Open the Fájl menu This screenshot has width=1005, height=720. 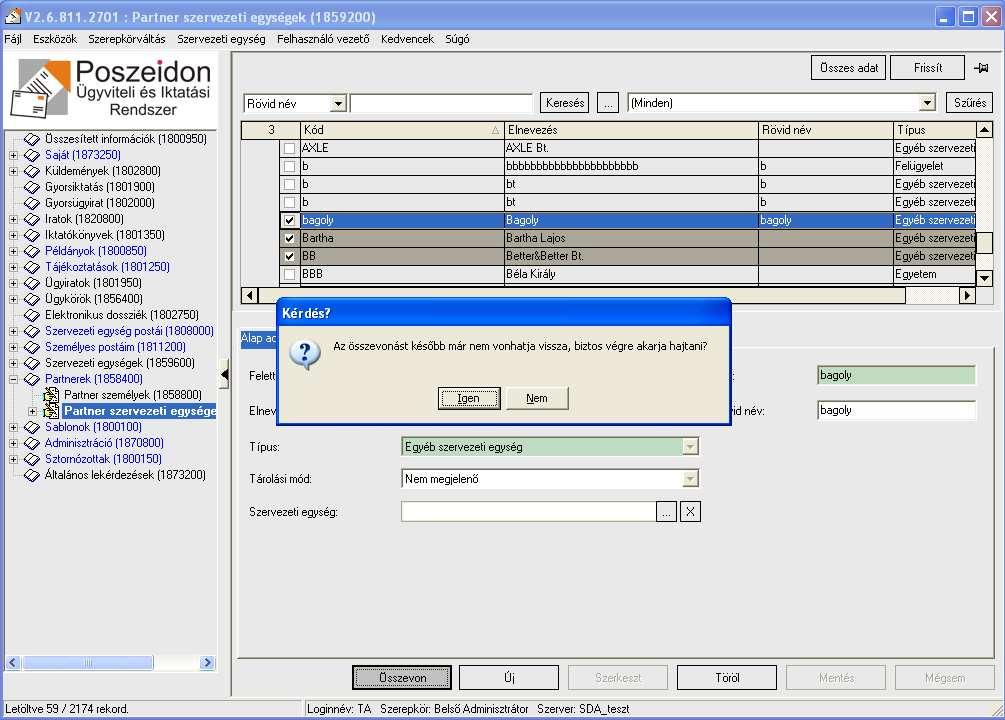point(13,39)
